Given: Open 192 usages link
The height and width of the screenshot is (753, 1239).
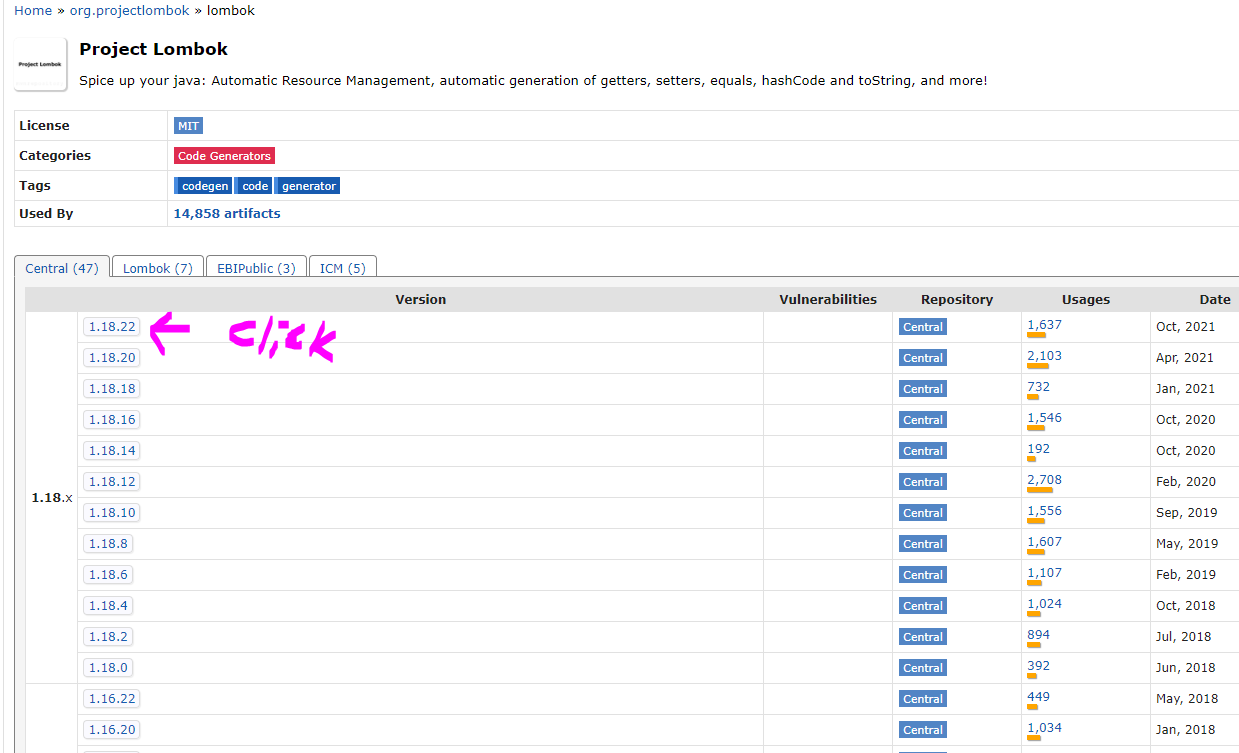Looking at the screenshot, I should pos(1038,449).
